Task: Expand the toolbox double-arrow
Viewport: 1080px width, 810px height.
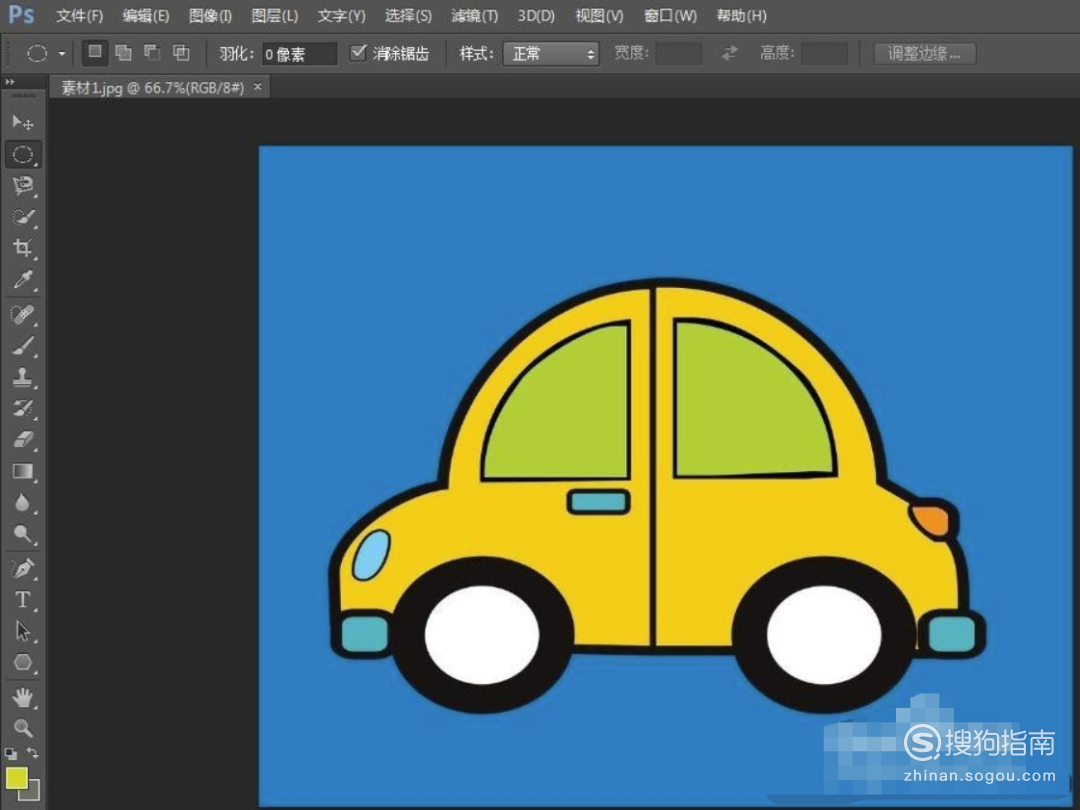Action: [10, 82]
